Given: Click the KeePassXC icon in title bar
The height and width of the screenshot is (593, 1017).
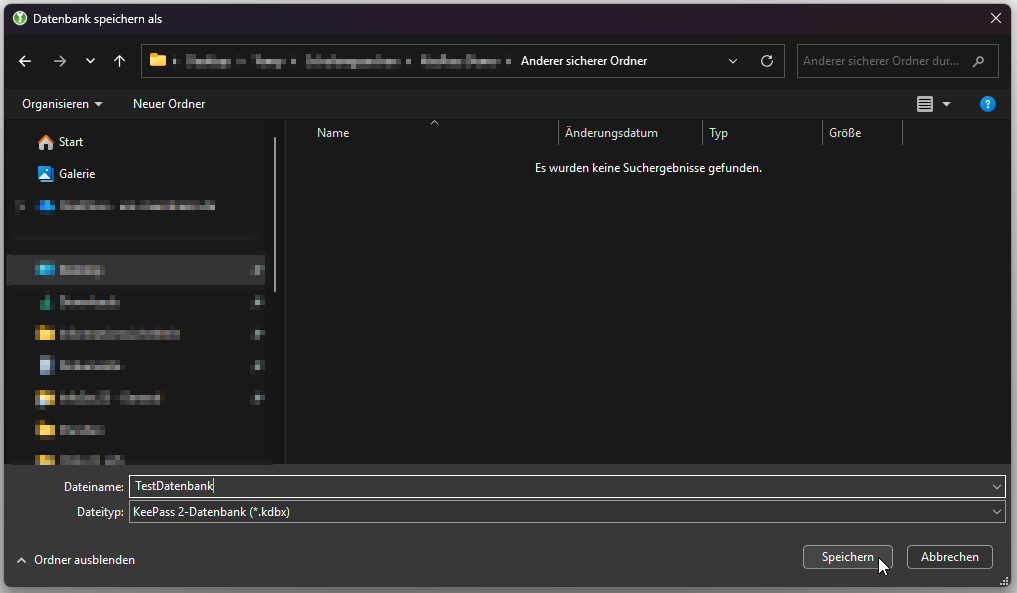Looking at the screenshot, I should pyautogui.click(x=20, y=18).
